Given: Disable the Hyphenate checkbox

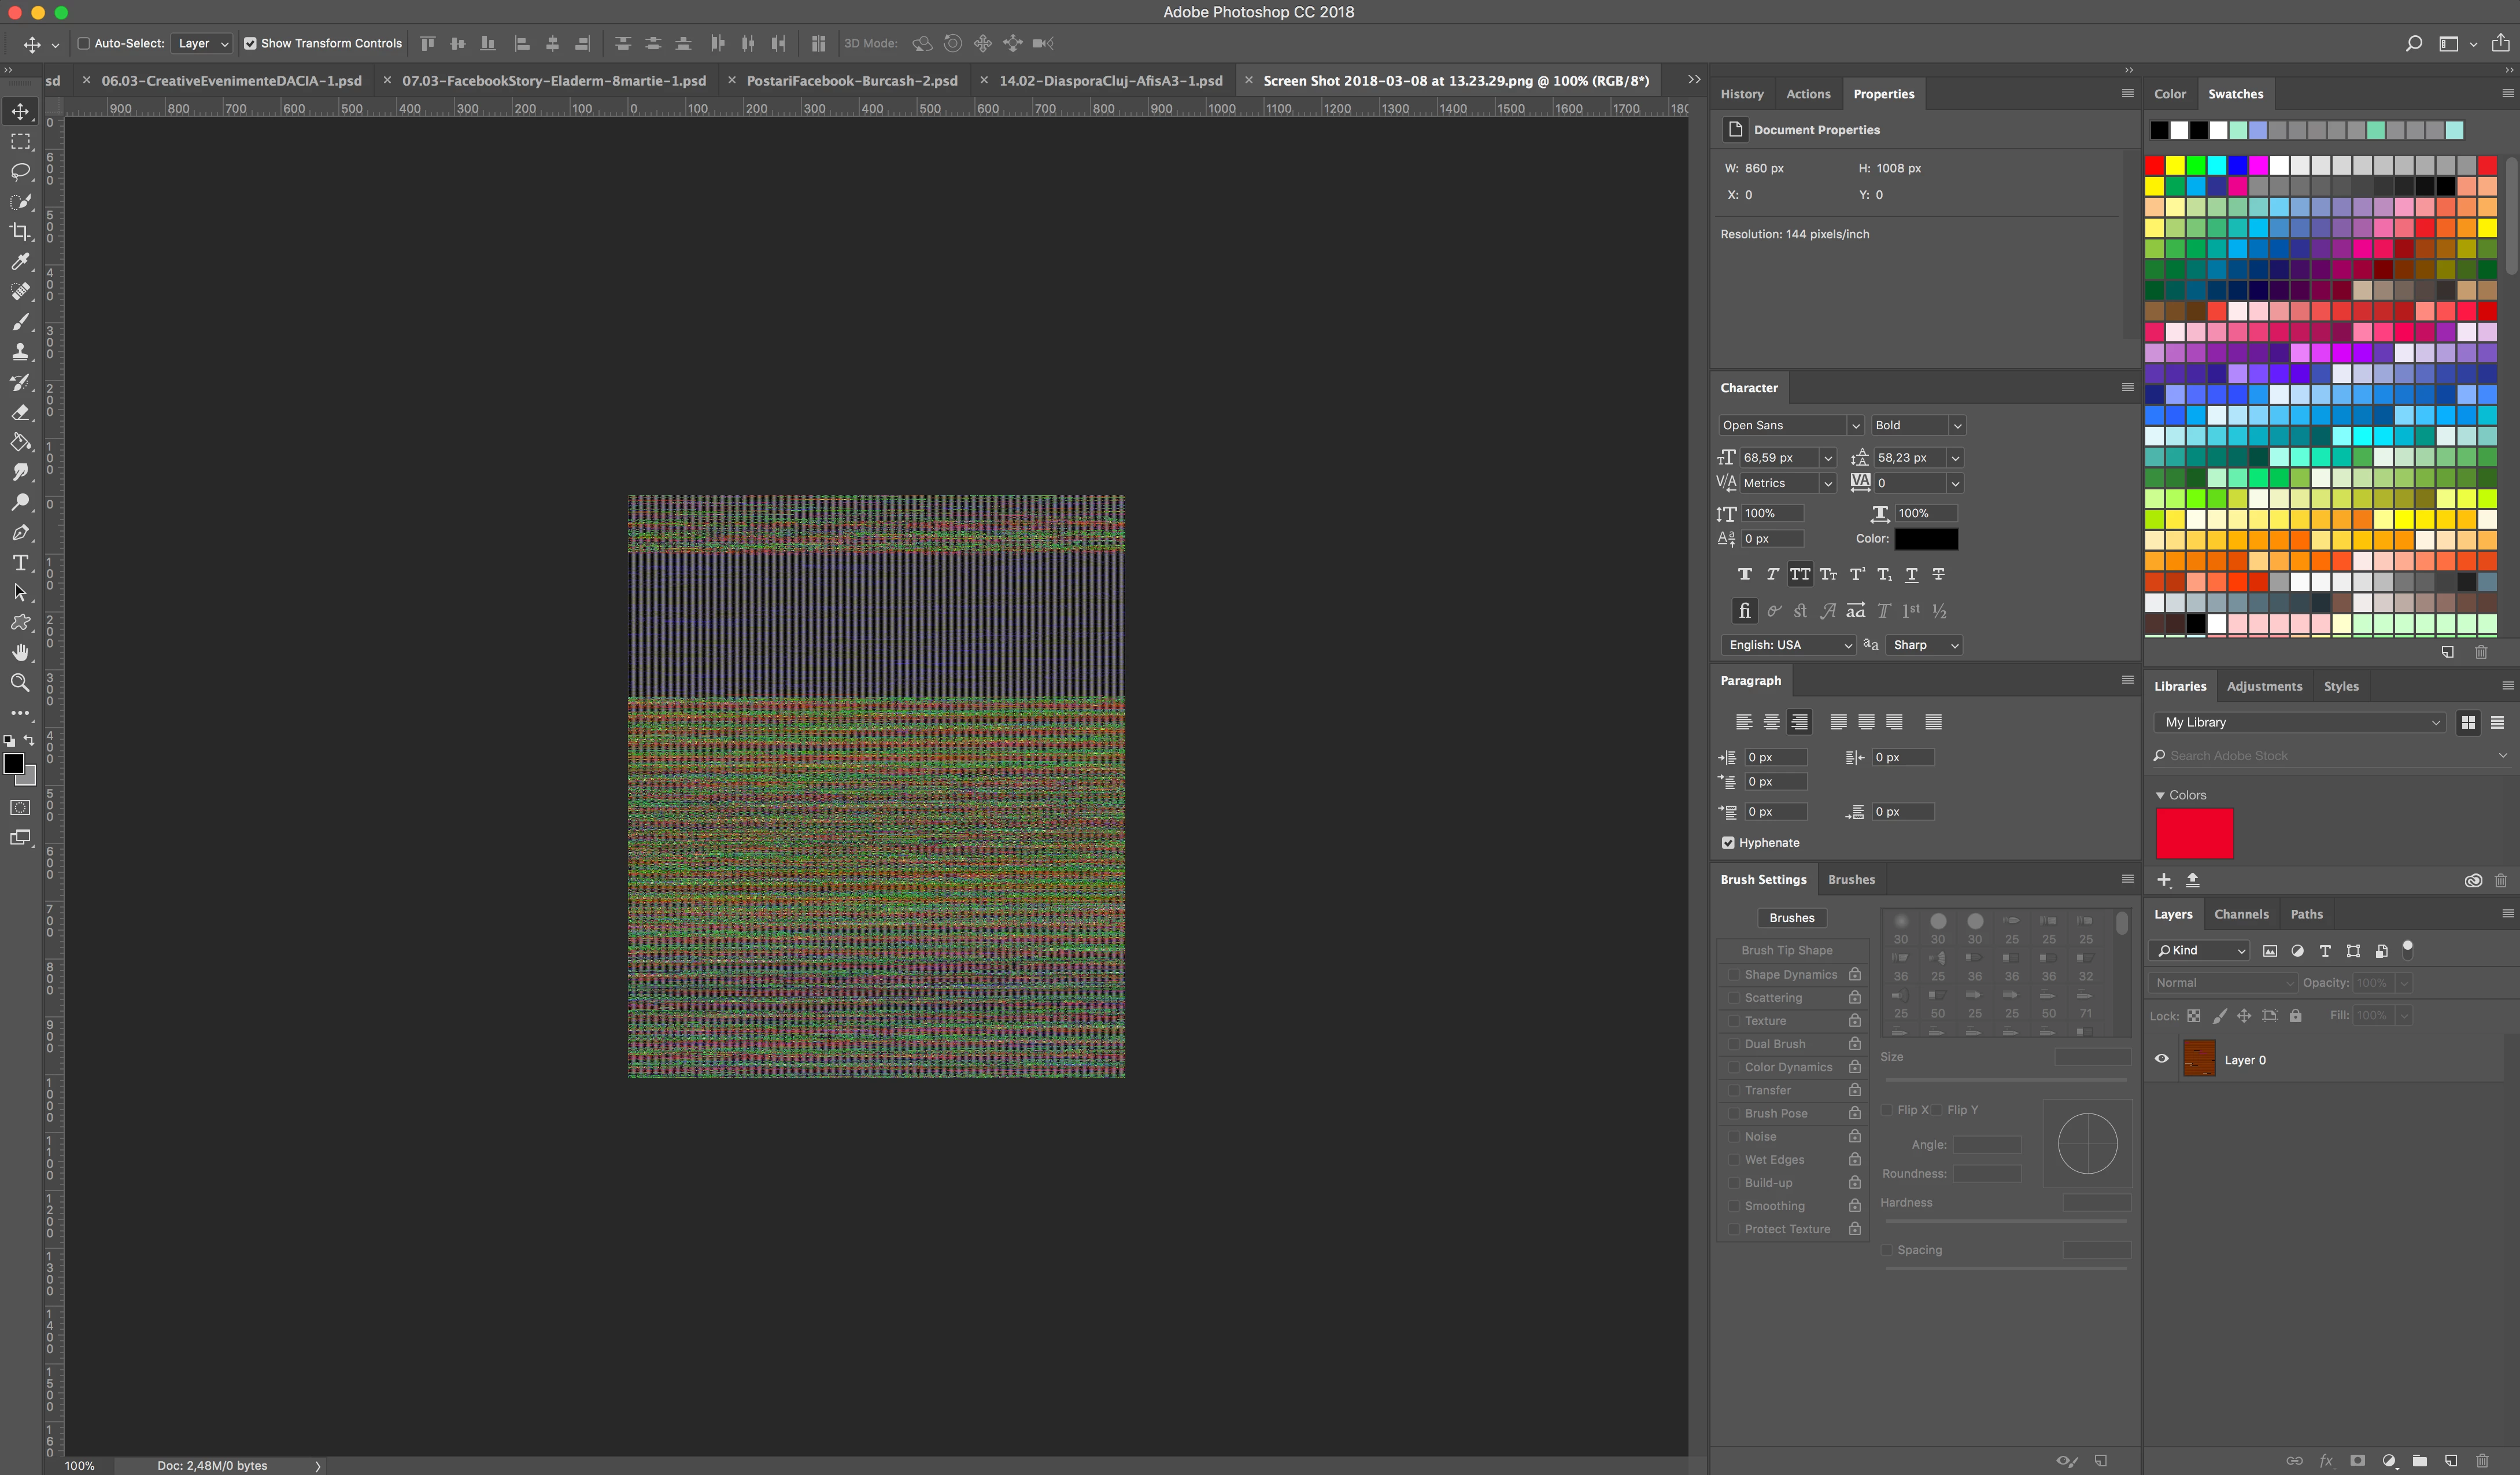Looking at the screenshot, I should click(1728, 843).
